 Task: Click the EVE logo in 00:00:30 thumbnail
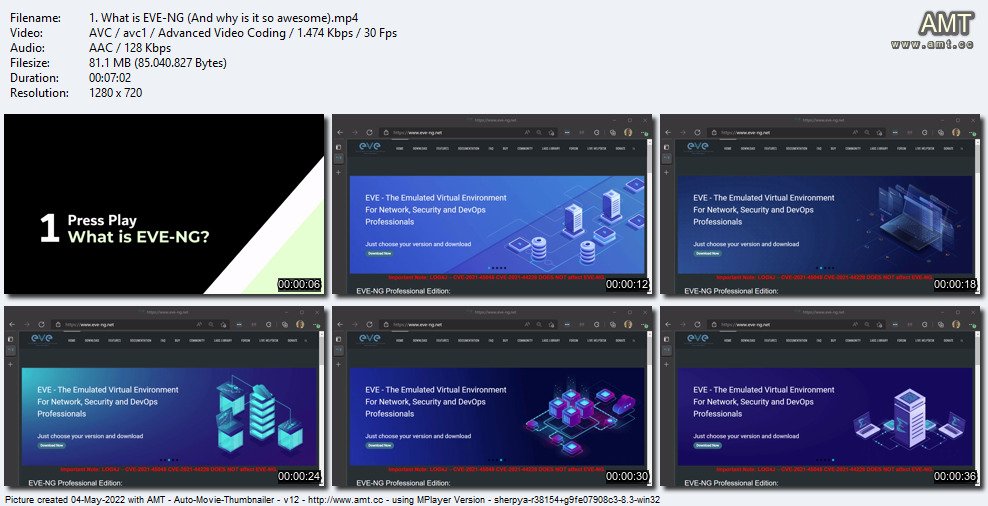point(370,339)
